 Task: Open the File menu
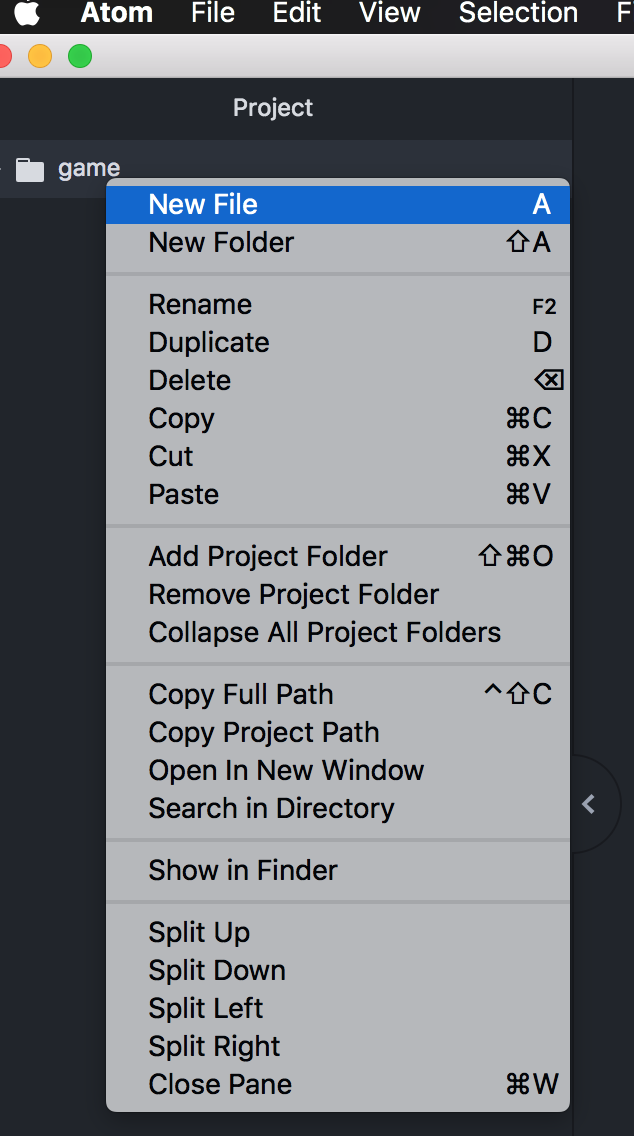213,13
